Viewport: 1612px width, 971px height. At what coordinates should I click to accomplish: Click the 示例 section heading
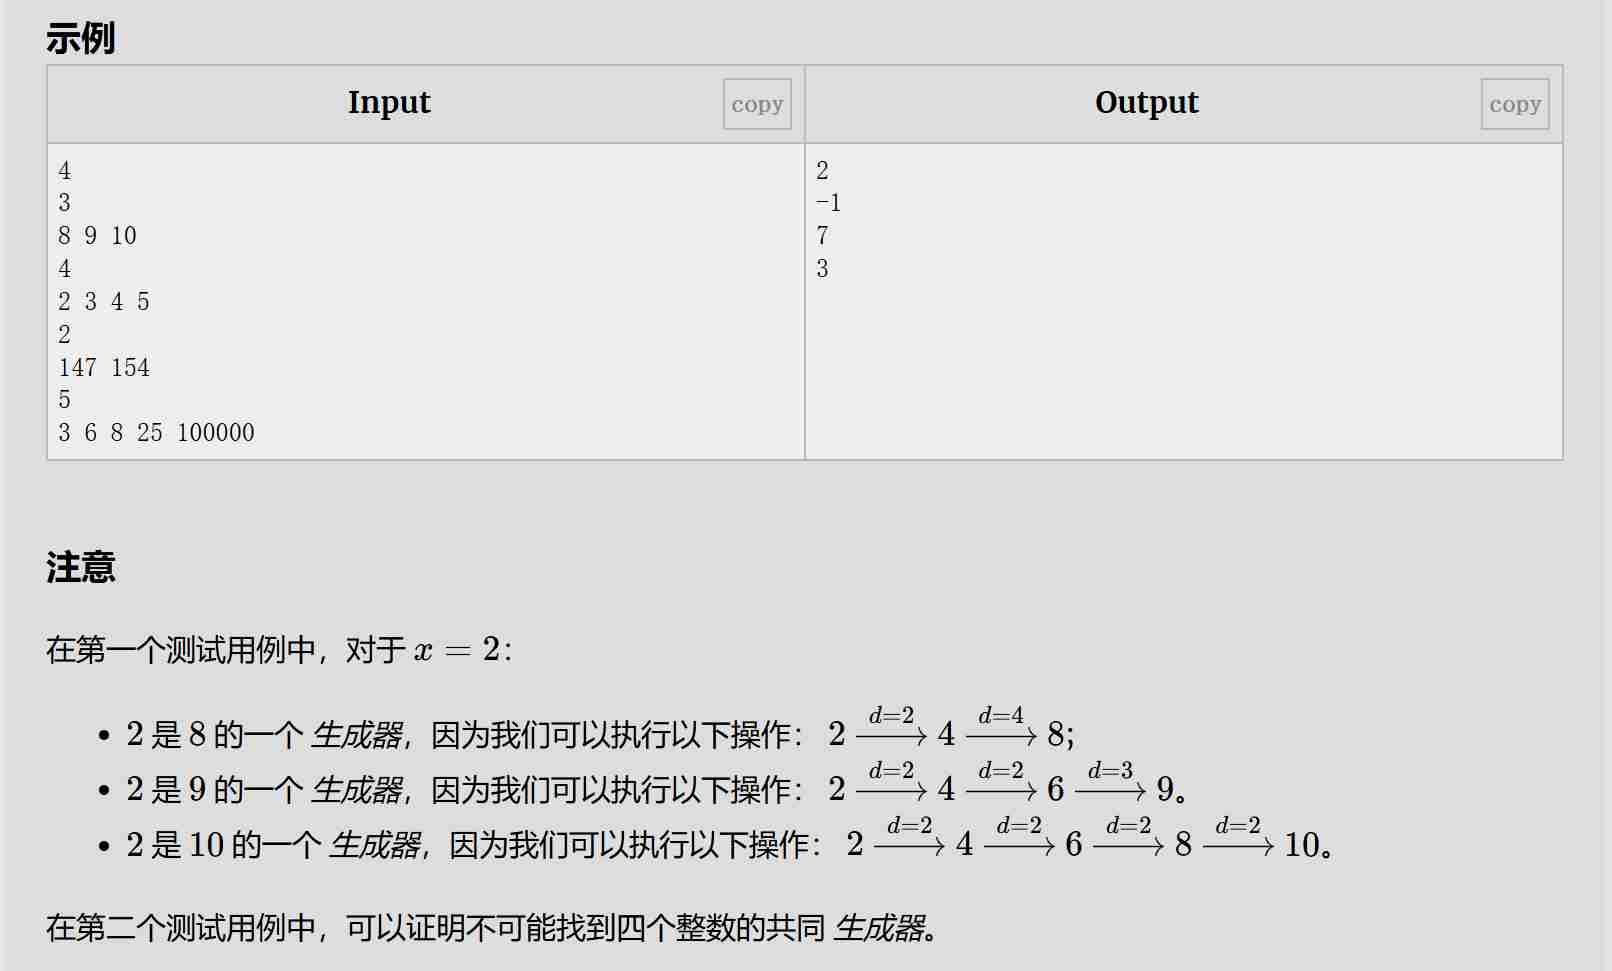pyautogui.click(x=80, y=38)
